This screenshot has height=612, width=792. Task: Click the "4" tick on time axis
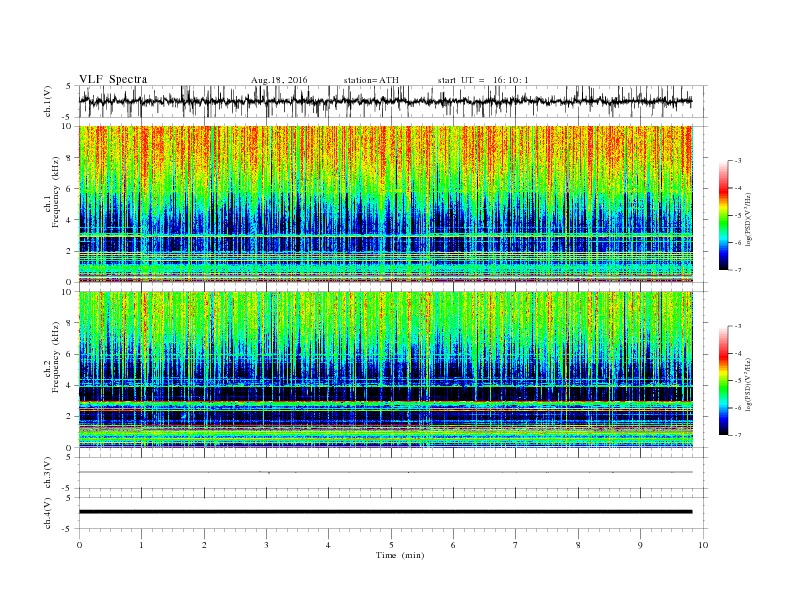pos(328,545)
